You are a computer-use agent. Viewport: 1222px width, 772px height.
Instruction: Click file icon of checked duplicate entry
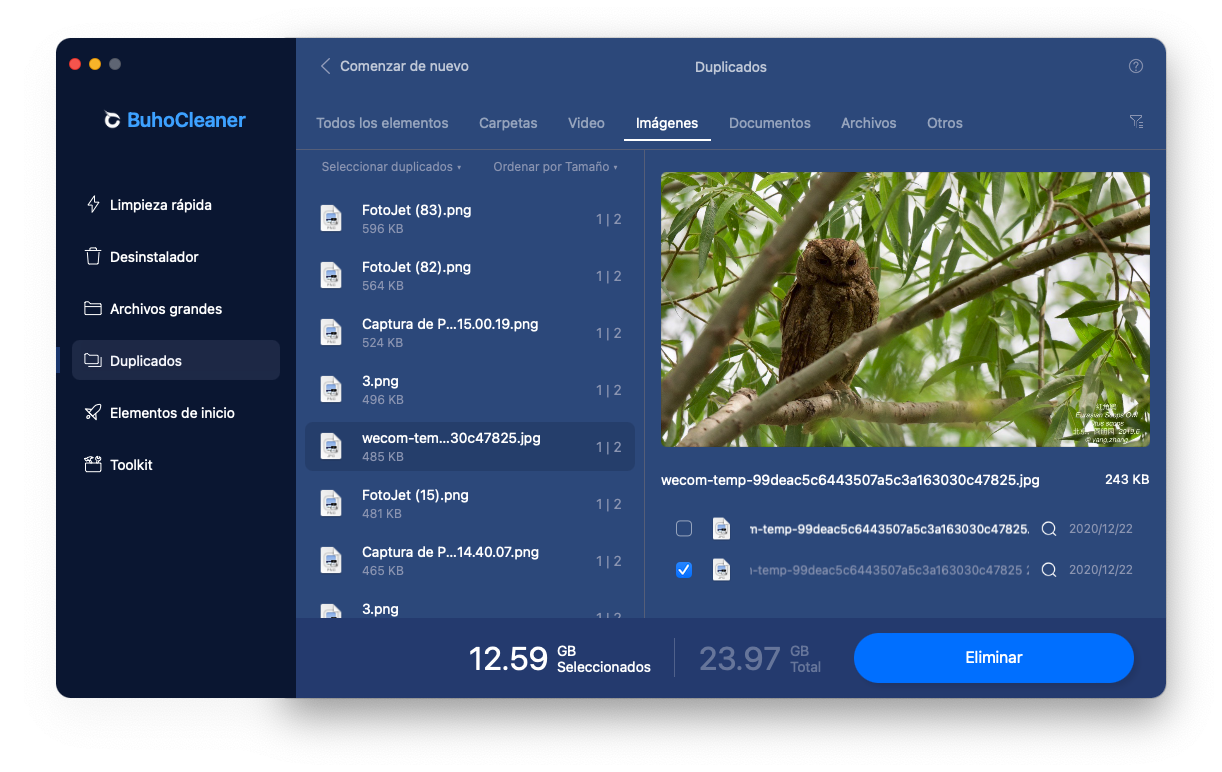(721, 569)
